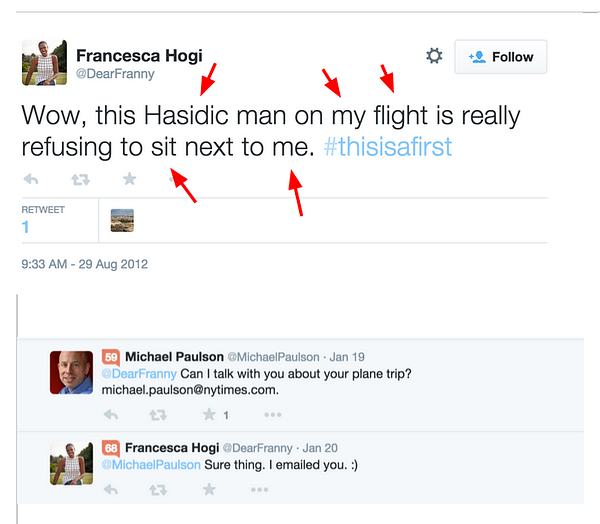The width and height of the screenshot is (600, 524).
Task: Open Francesca Hogi's profile picture at top
Action: coord(44,62)
